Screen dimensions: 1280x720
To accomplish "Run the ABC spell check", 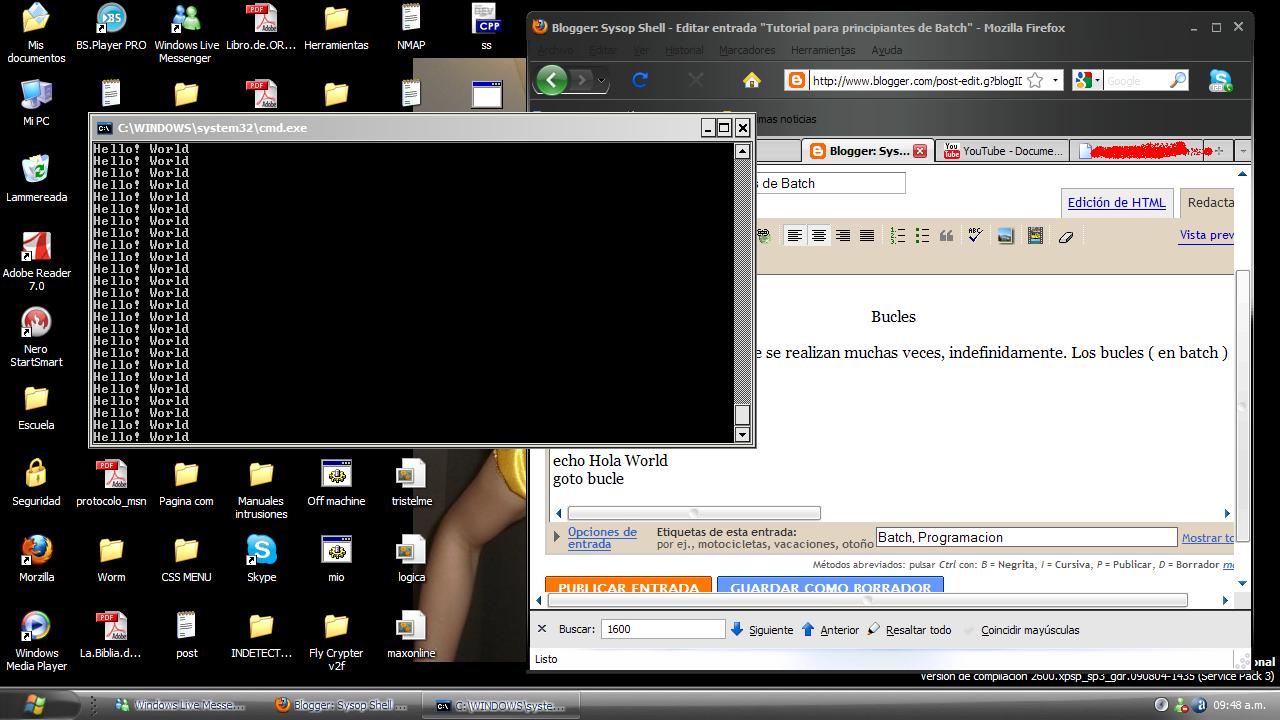I will click(975, 236).
